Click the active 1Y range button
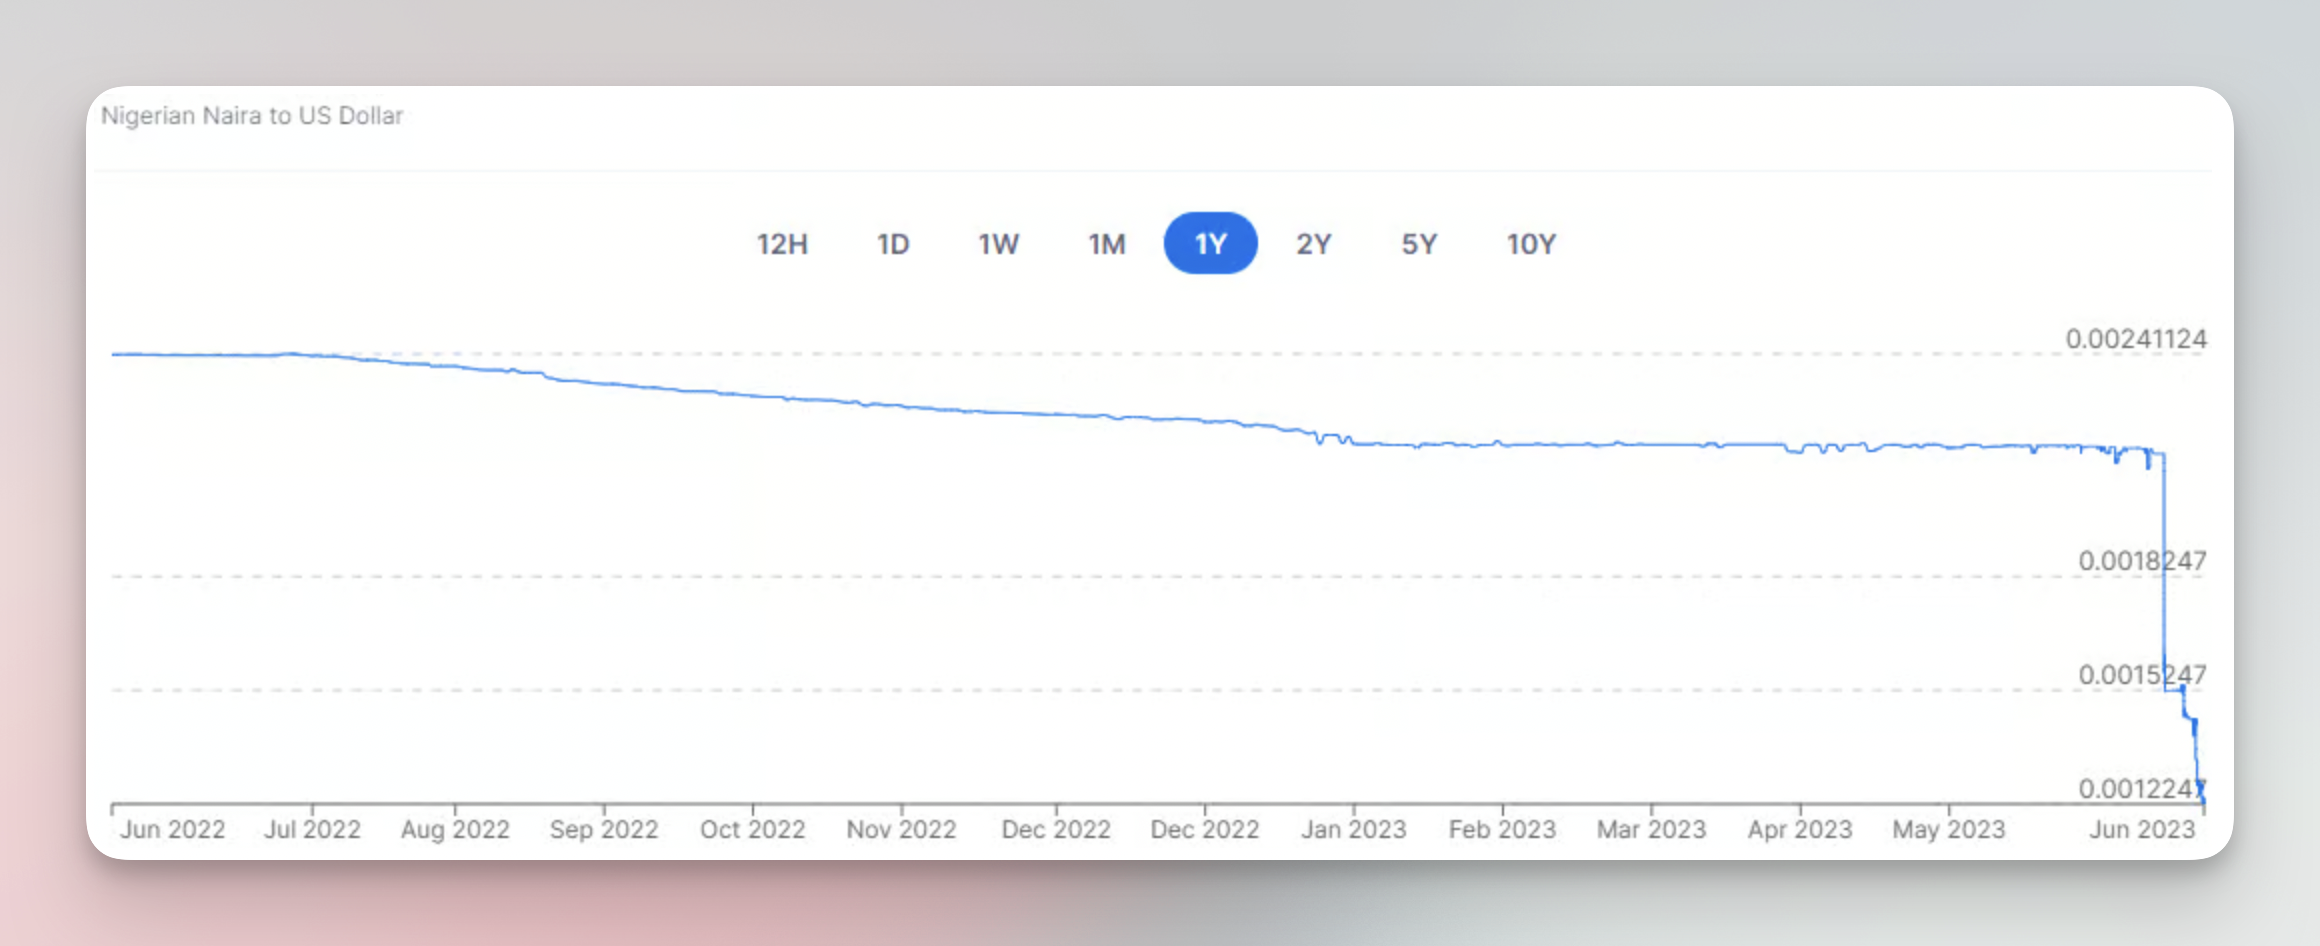2320x946 pixels. click(x=1211, y=243)
